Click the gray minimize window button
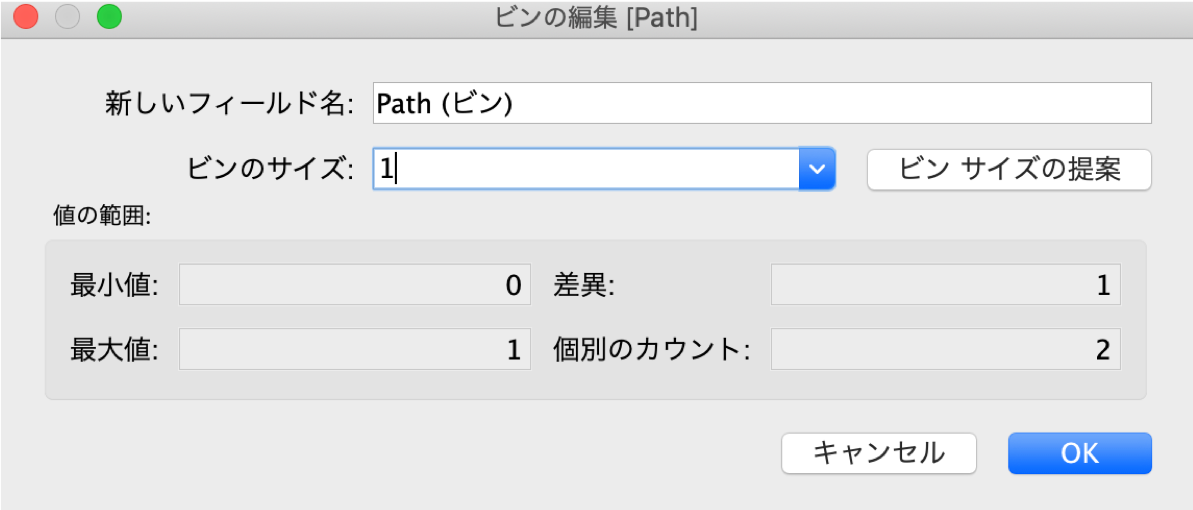Viewport: 1193px width, 510px height. click(x=67, y=17)
